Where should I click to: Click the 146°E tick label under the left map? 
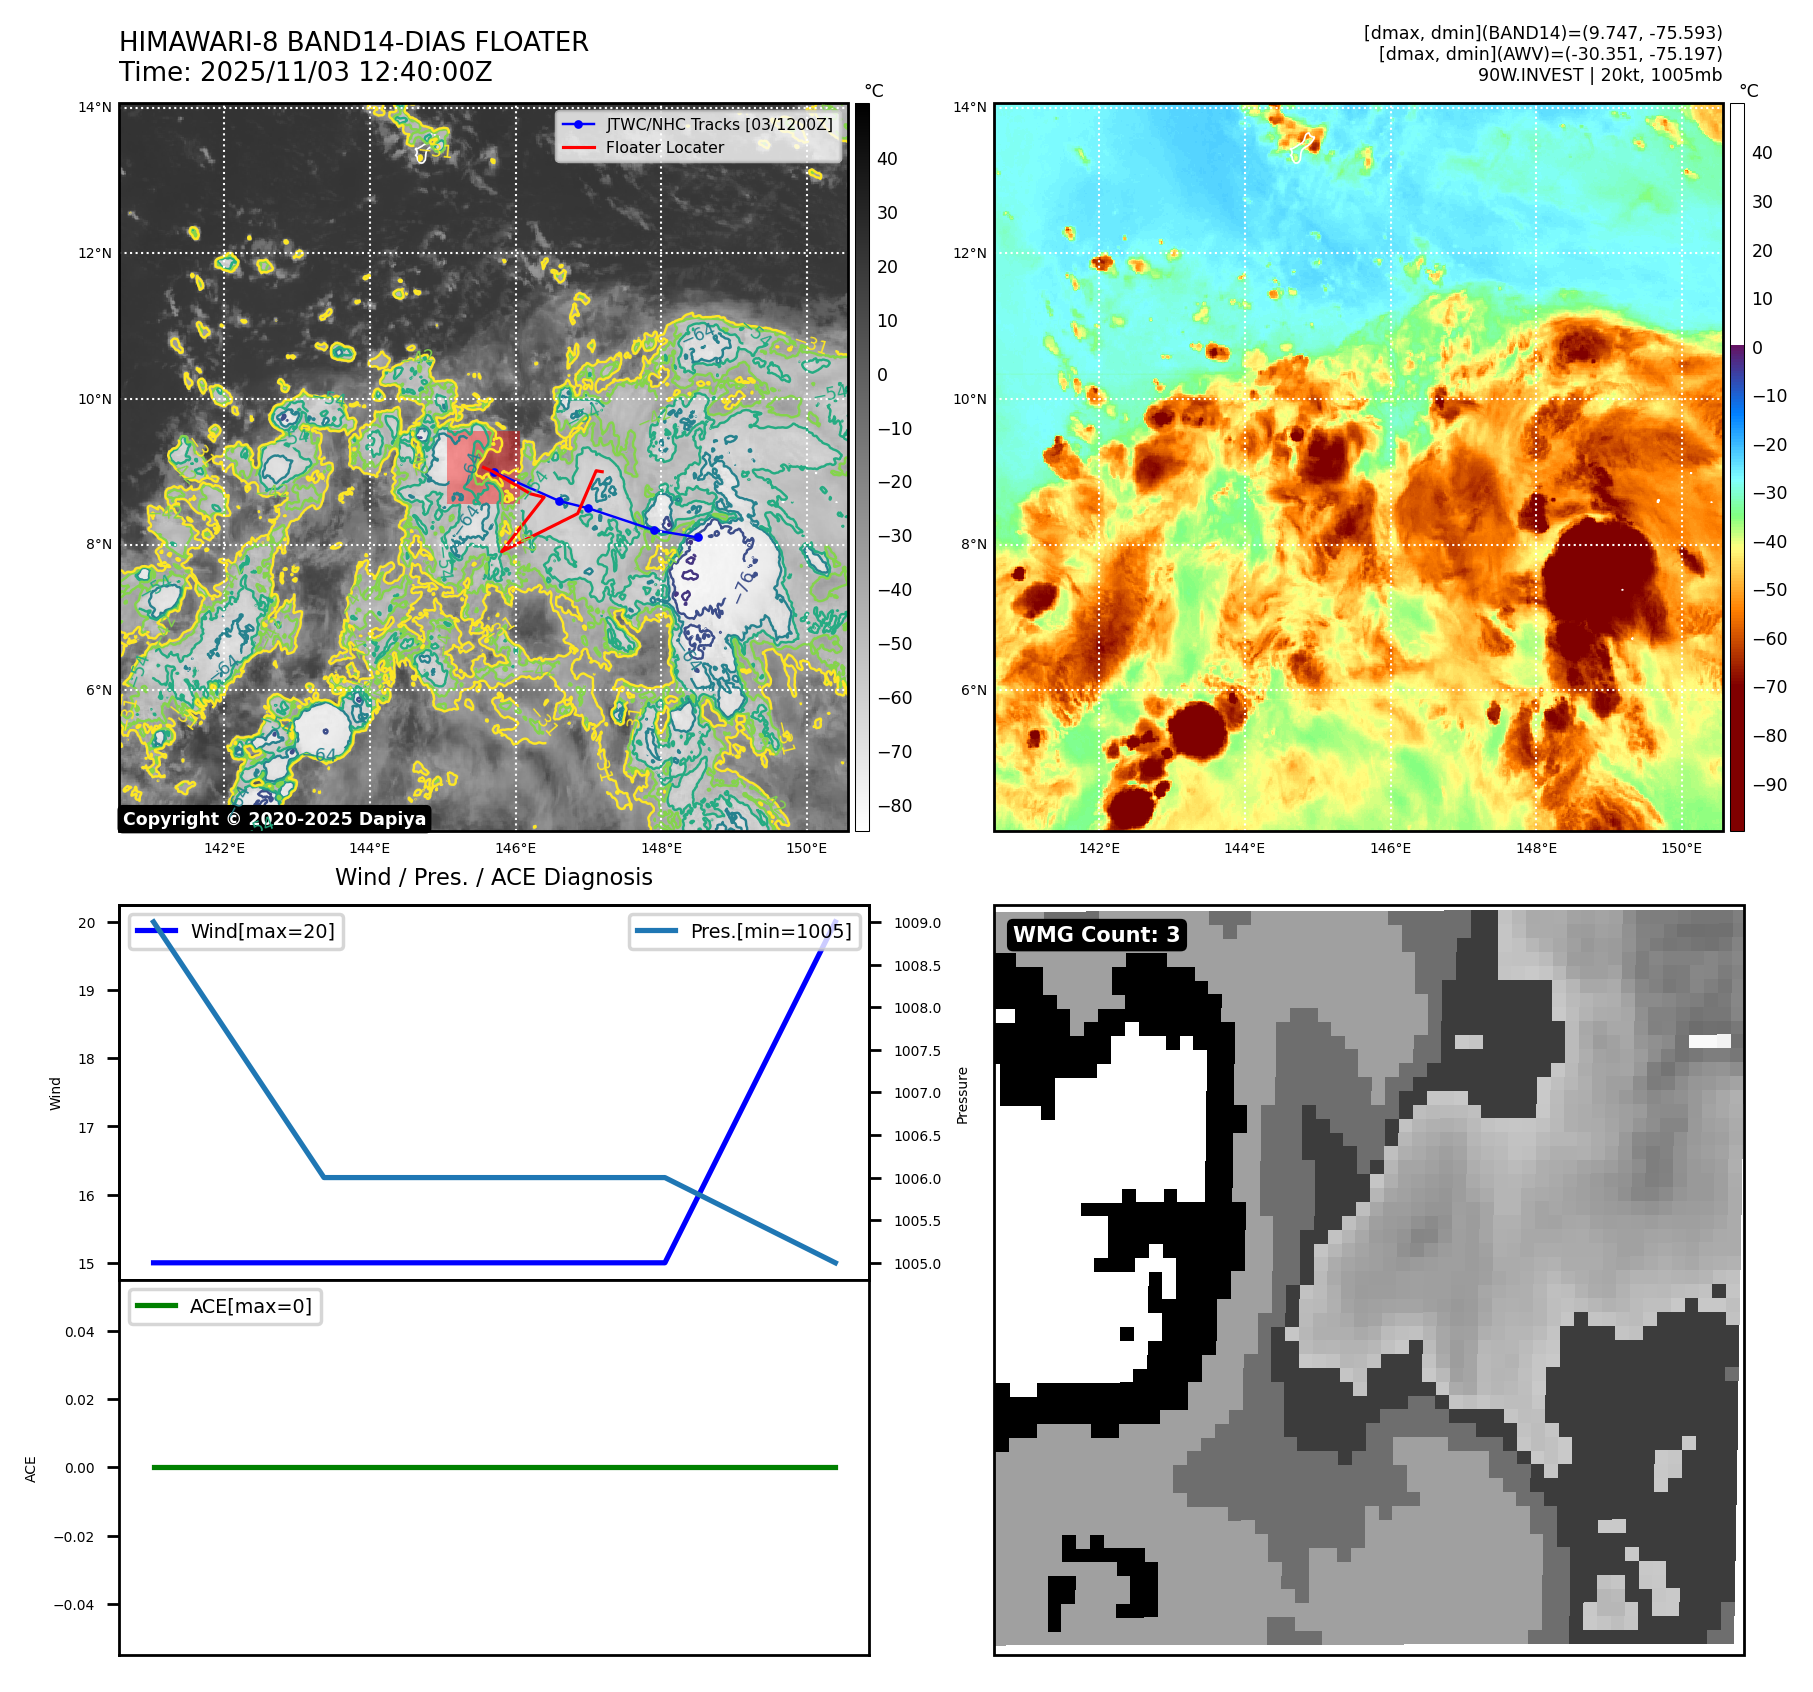pyautogui.click(x=515, y=848)
